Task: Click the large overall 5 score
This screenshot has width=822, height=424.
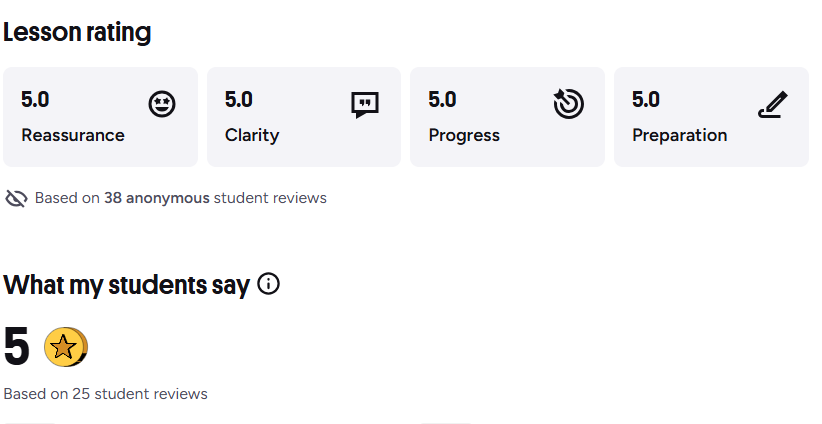Action: coord(17,347)
